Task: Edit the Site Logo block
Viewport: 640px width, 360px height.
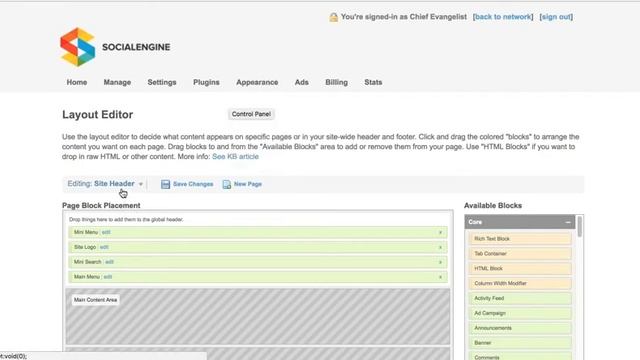Action: coord(104,247)
